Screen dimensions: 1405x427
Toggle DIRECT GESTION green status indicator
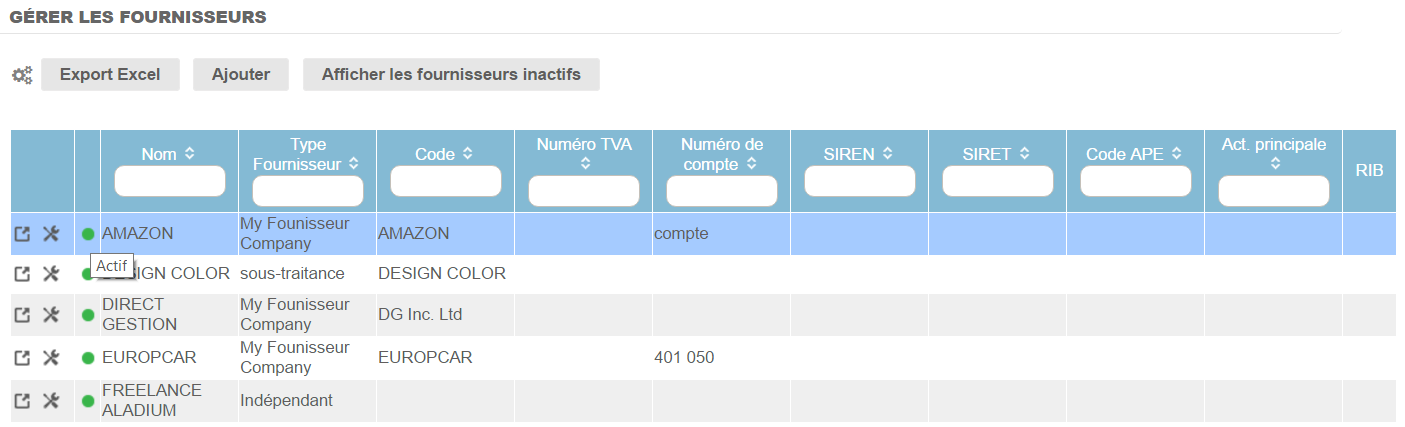click(x=88, y=315)
